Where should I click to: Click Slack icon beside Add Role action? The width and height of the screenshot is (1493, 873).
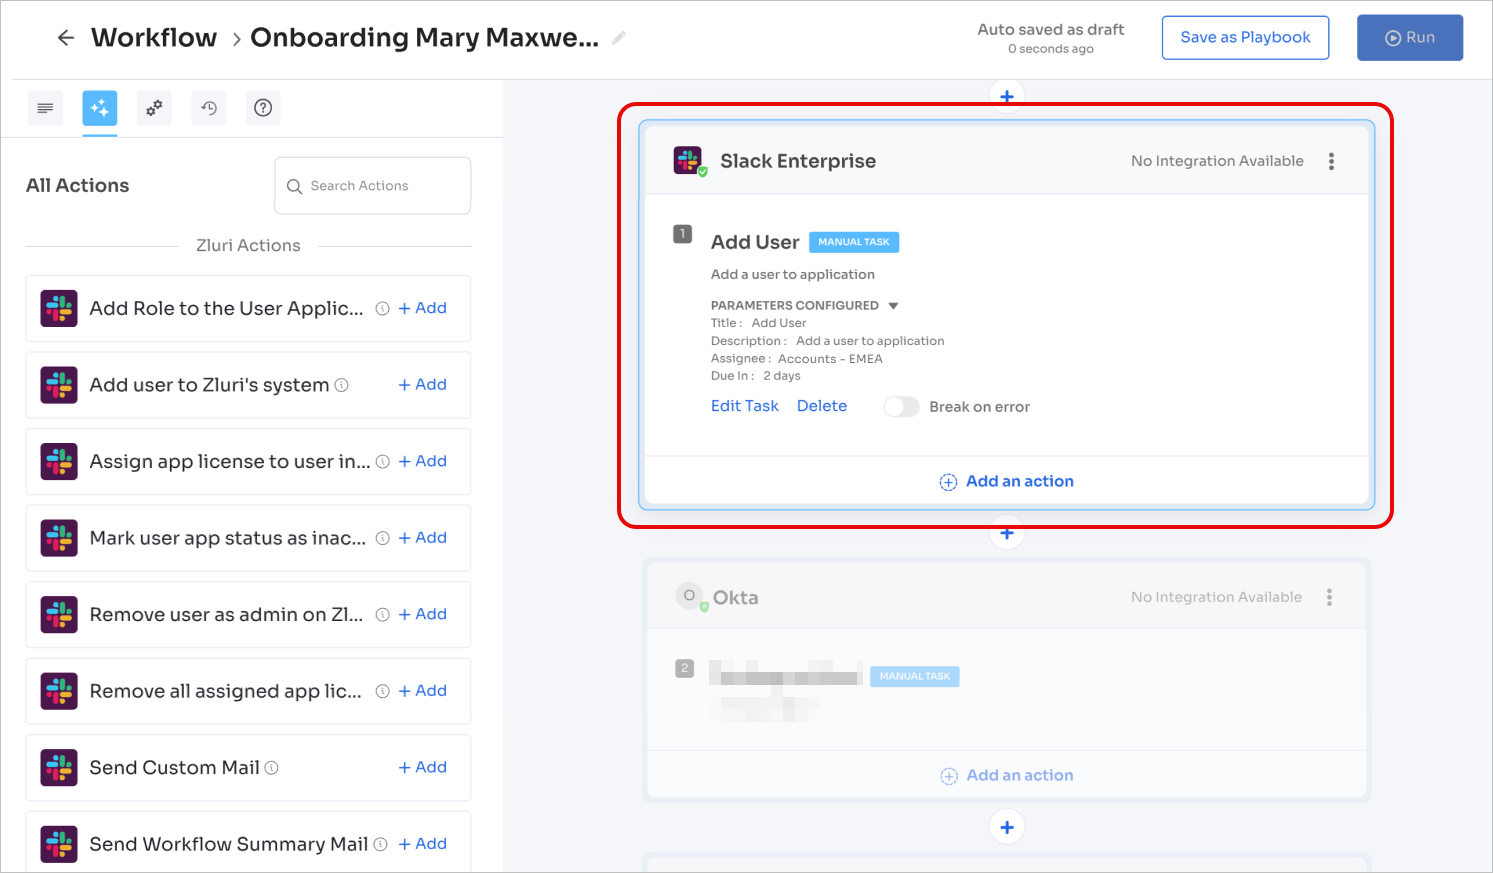59,308
